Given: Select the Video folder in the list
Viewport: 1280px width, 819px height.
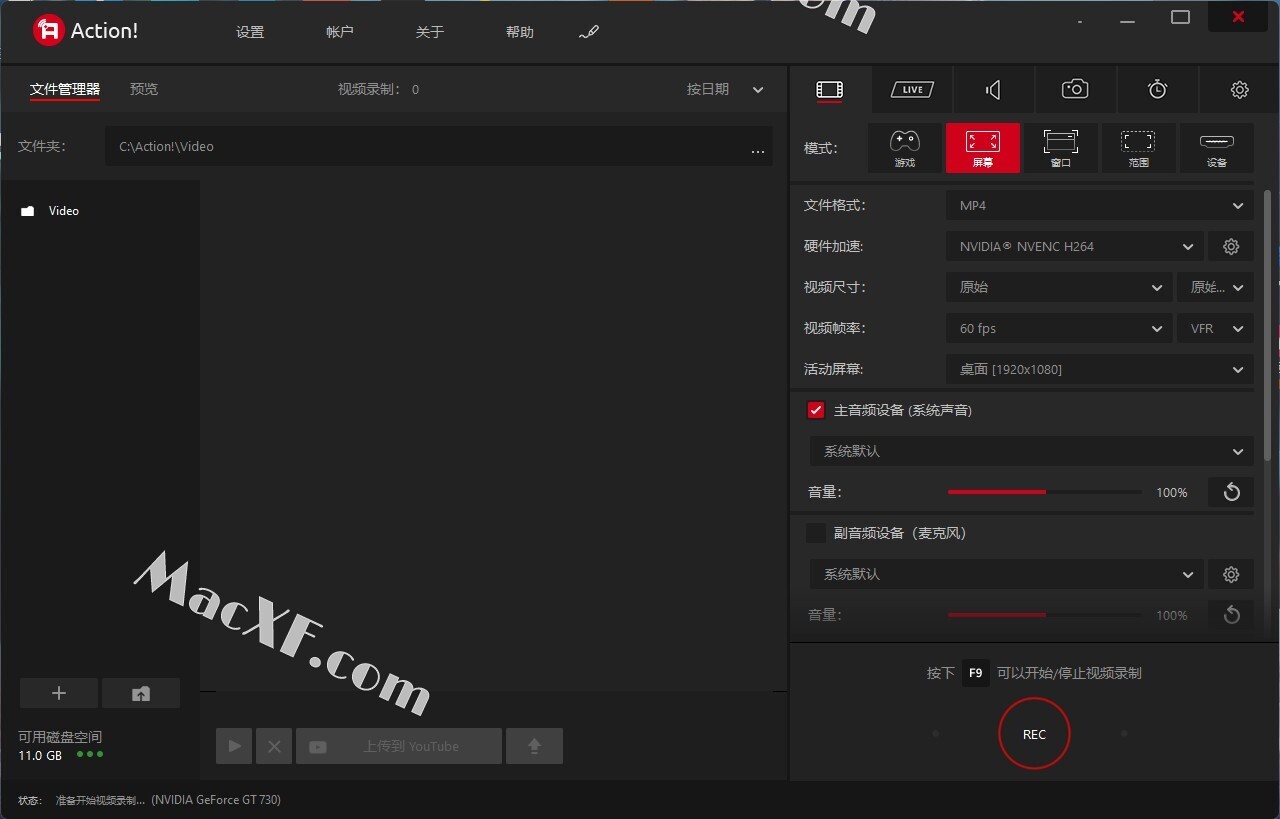Looking at the screenshot, I should coord(50,211).
